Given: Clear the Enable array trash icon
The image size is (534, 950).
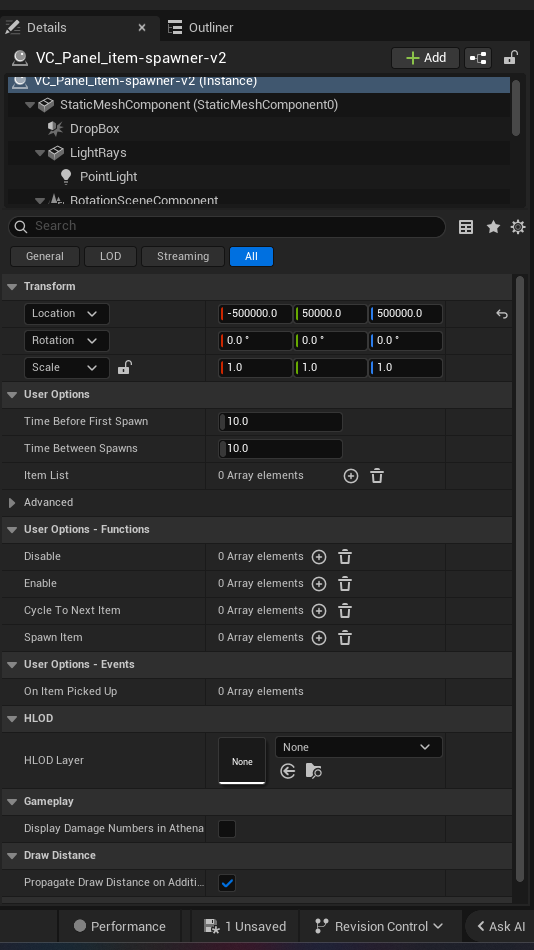Looking at the screenshot, I should click(345, 584).
